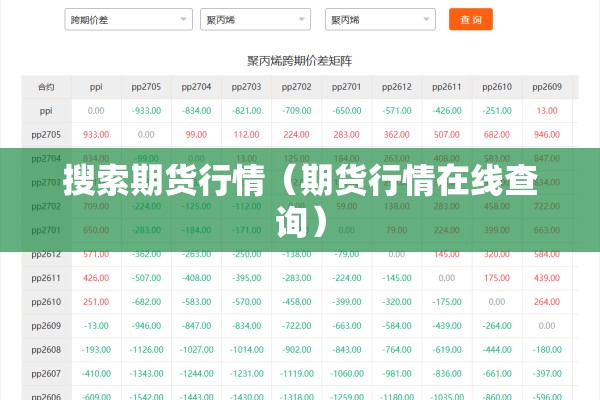This screenshot has height=400, width=600.
Task: Click -902.00 in the pp2608 row
Action: click(x=297, y=350)
